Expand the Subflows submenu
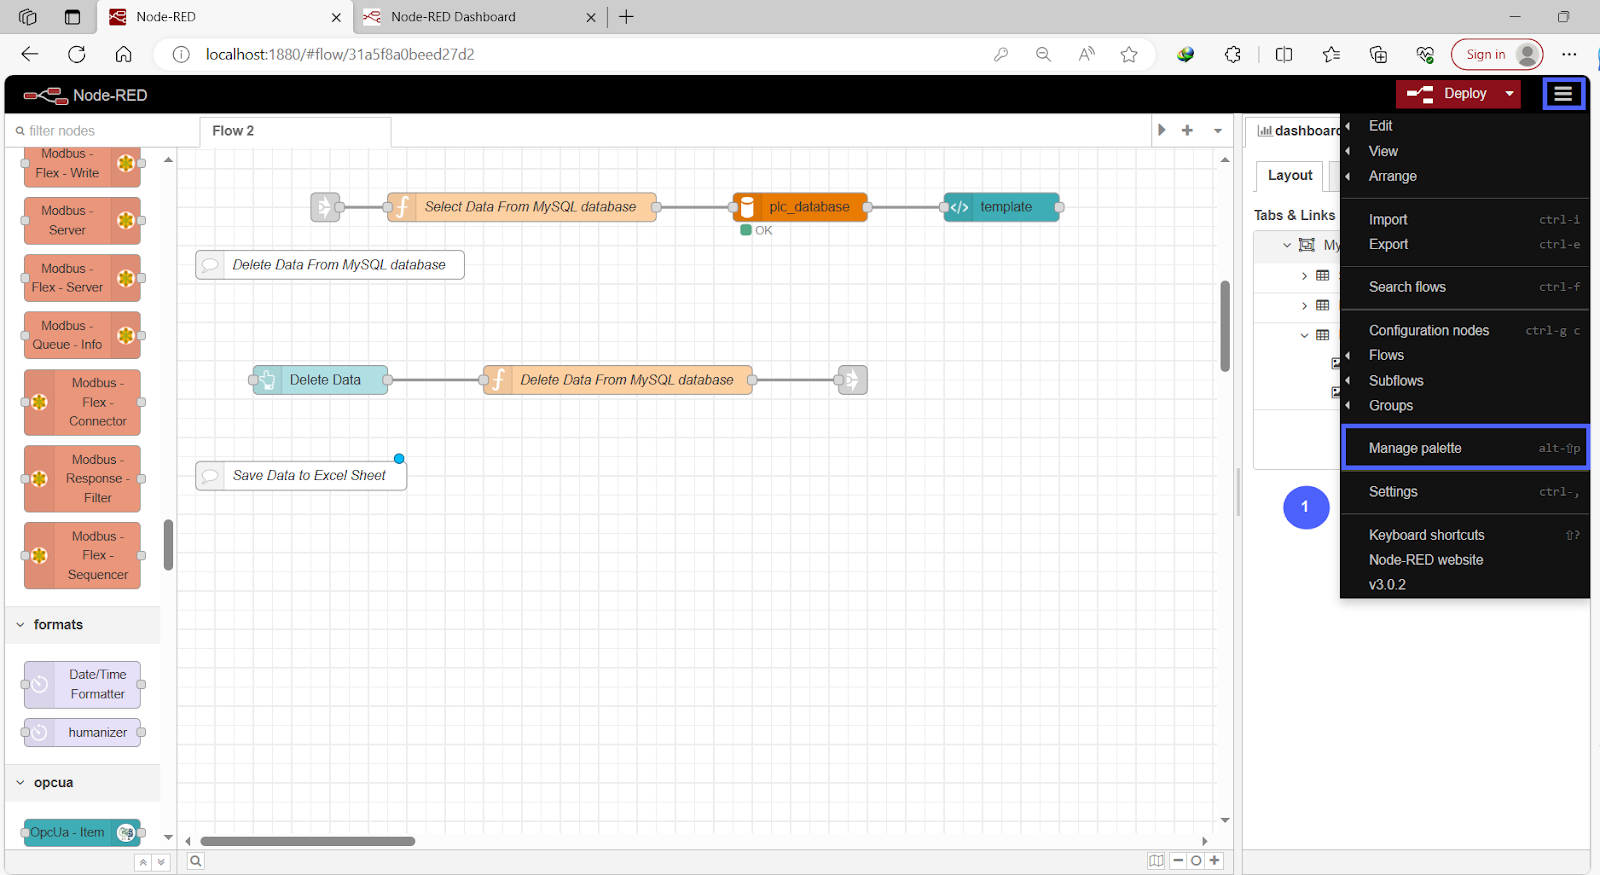This screenshot has height=875, width=1600. 1465,381
